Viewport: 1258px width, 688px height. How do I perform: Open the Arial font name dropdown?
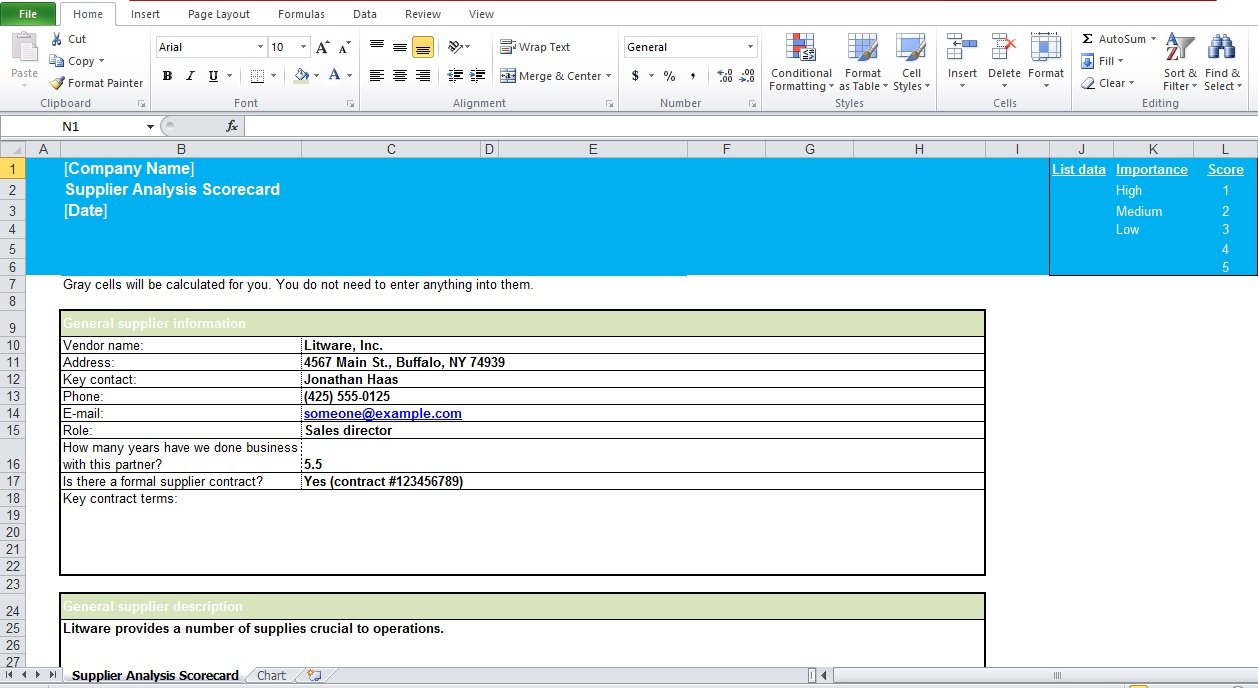pos(260,47)
